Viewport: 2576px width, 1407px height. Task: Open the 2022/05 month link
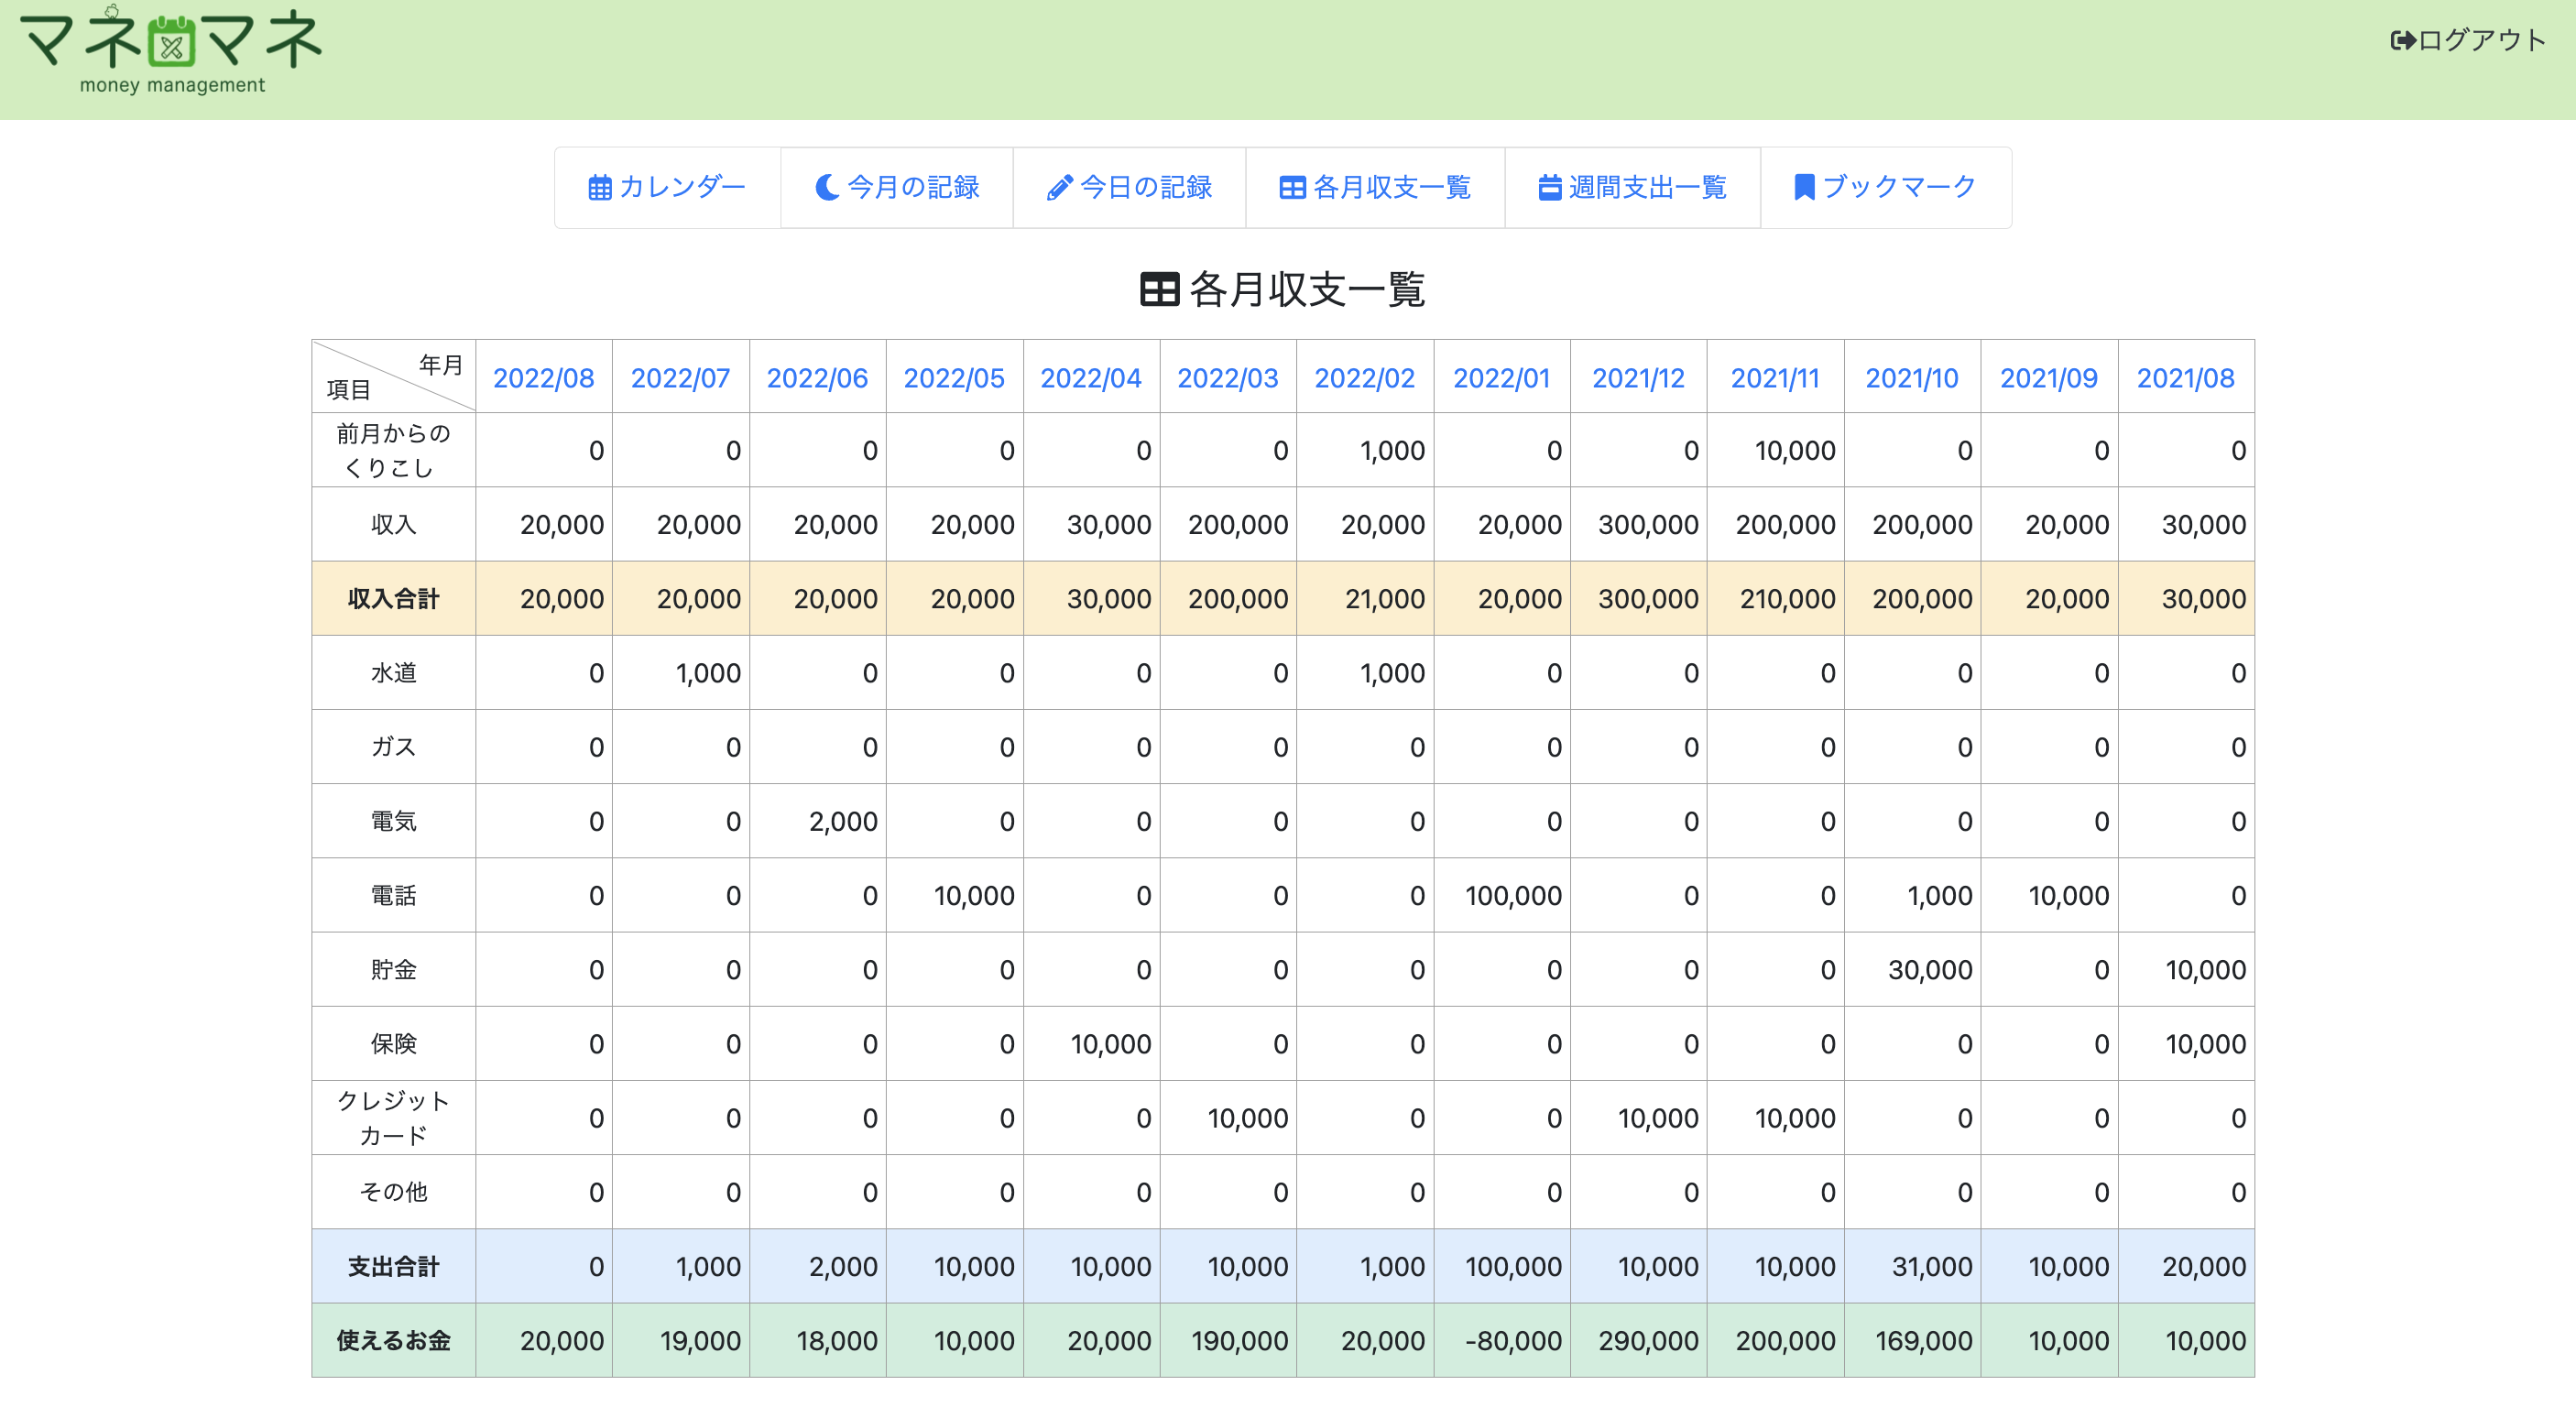tap(954, 378)
